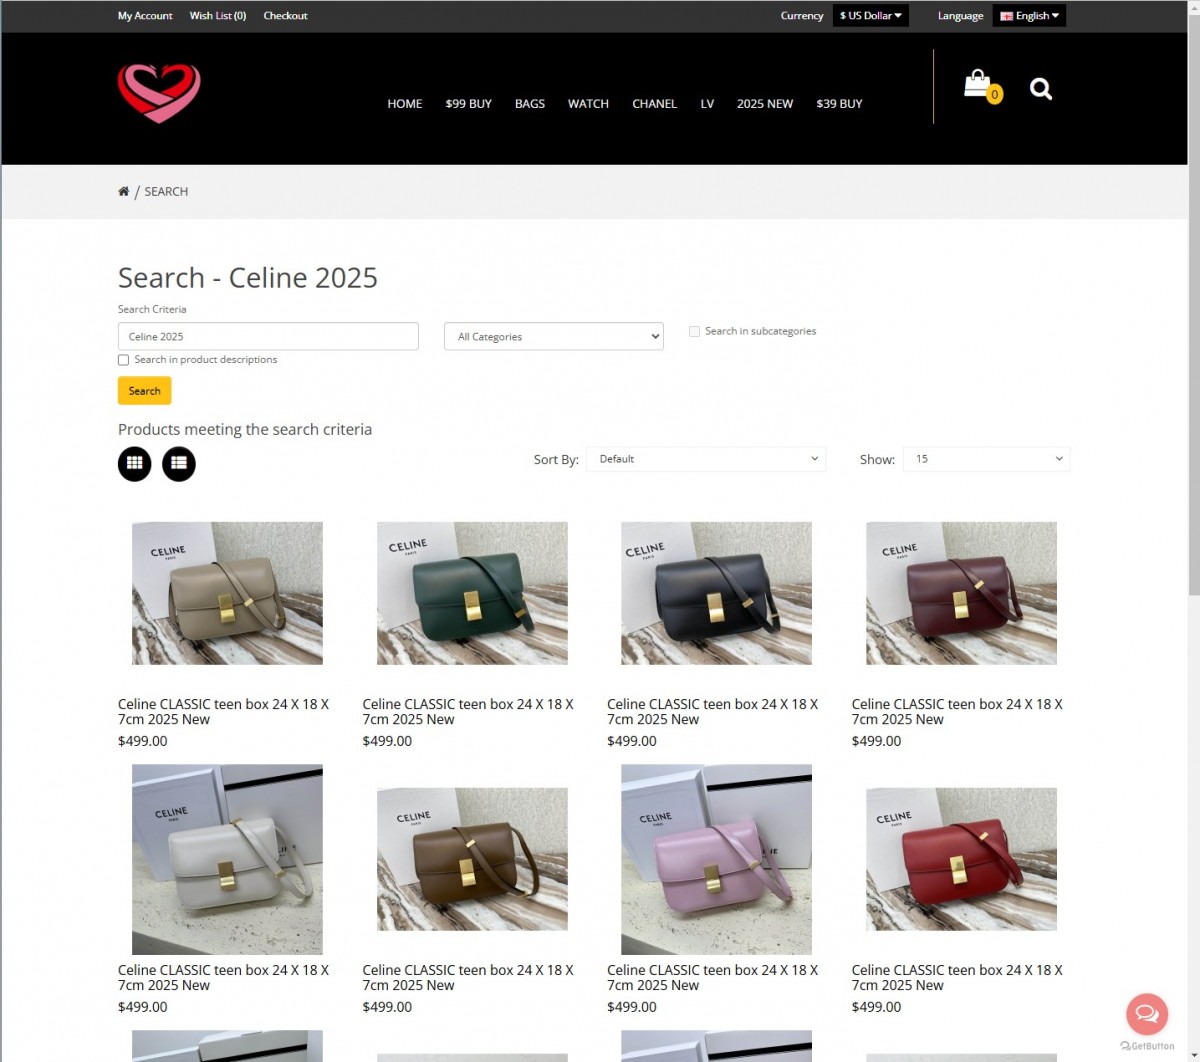
Task: Click the title under the red bag
Action: coord(957,978)
